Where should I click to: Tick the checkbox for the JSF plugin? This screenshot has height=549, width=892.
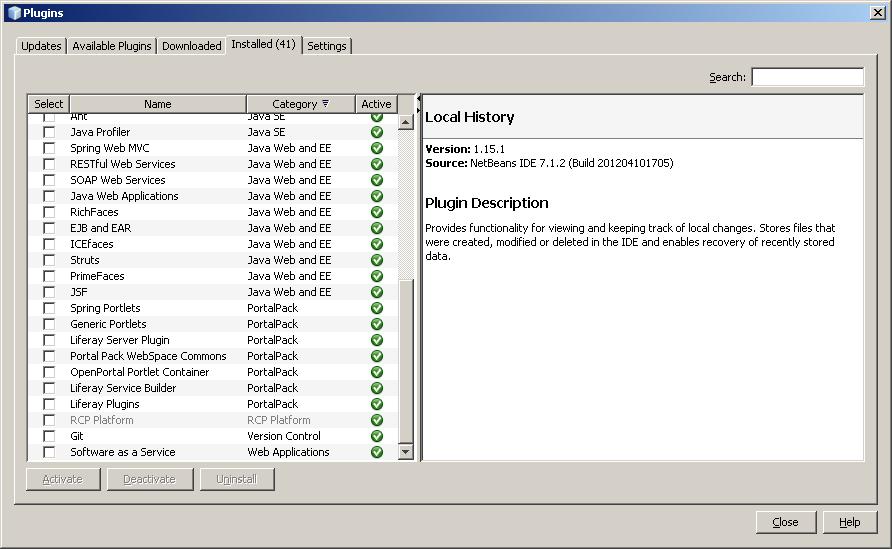[x=48, y=292]
